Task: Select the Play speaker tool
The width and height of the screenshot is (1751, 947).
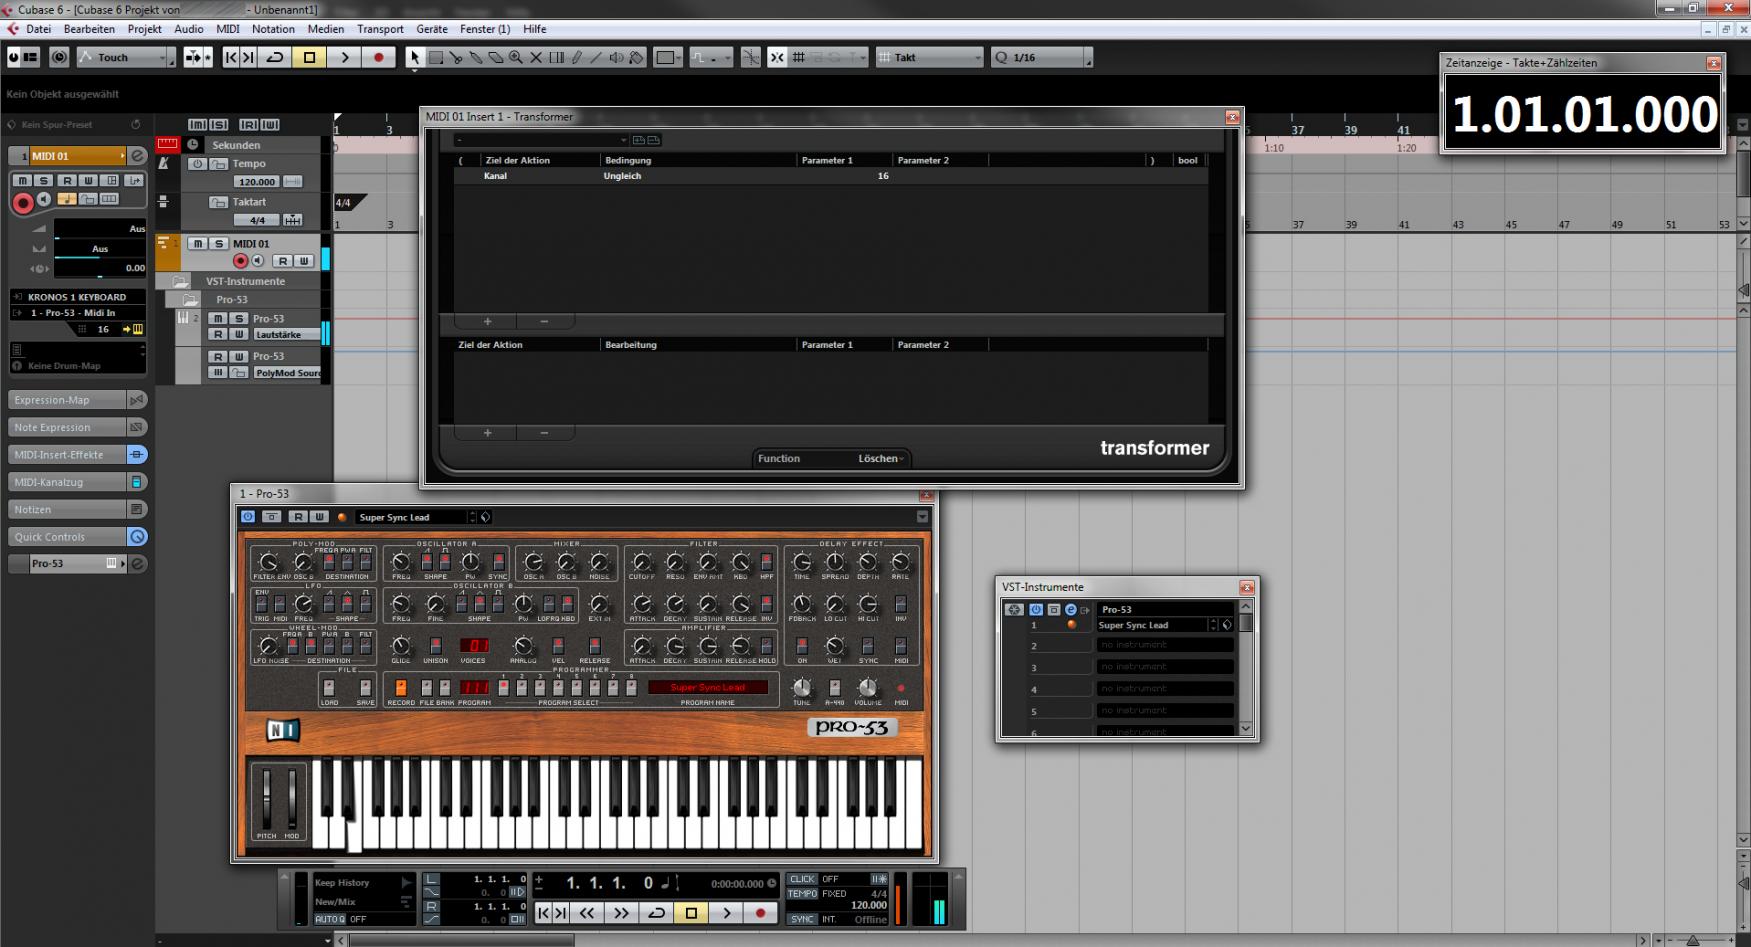Action: point(616,58)
